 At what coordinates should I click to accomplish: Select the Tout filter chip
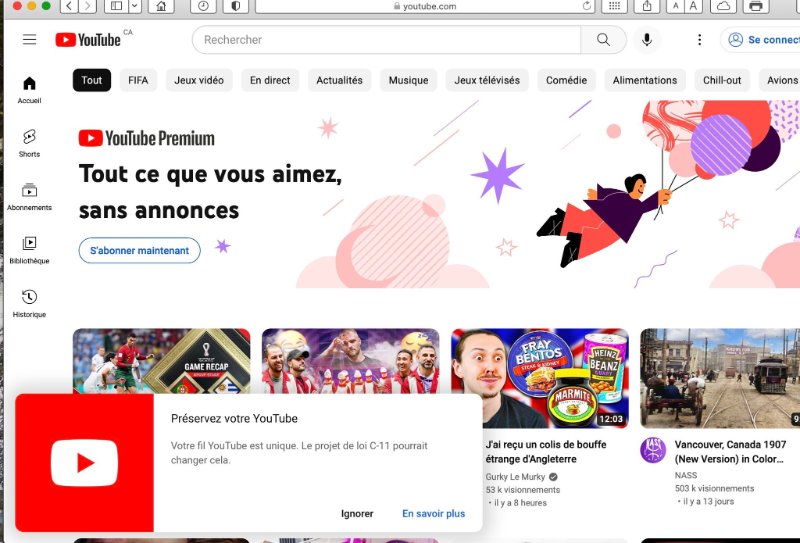(92, 80)
